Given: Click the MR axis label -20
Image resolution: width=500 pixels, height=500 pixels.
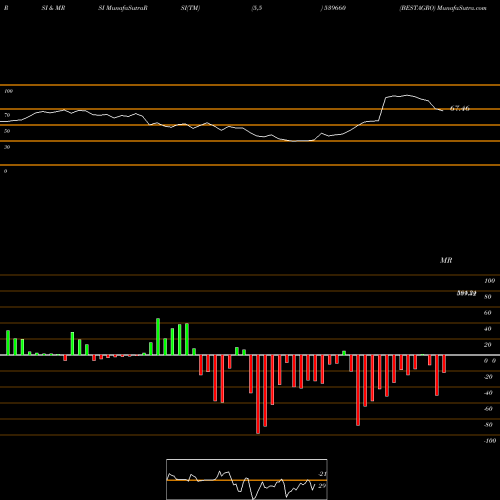Looking at the screenshot, I should [488, 377].
